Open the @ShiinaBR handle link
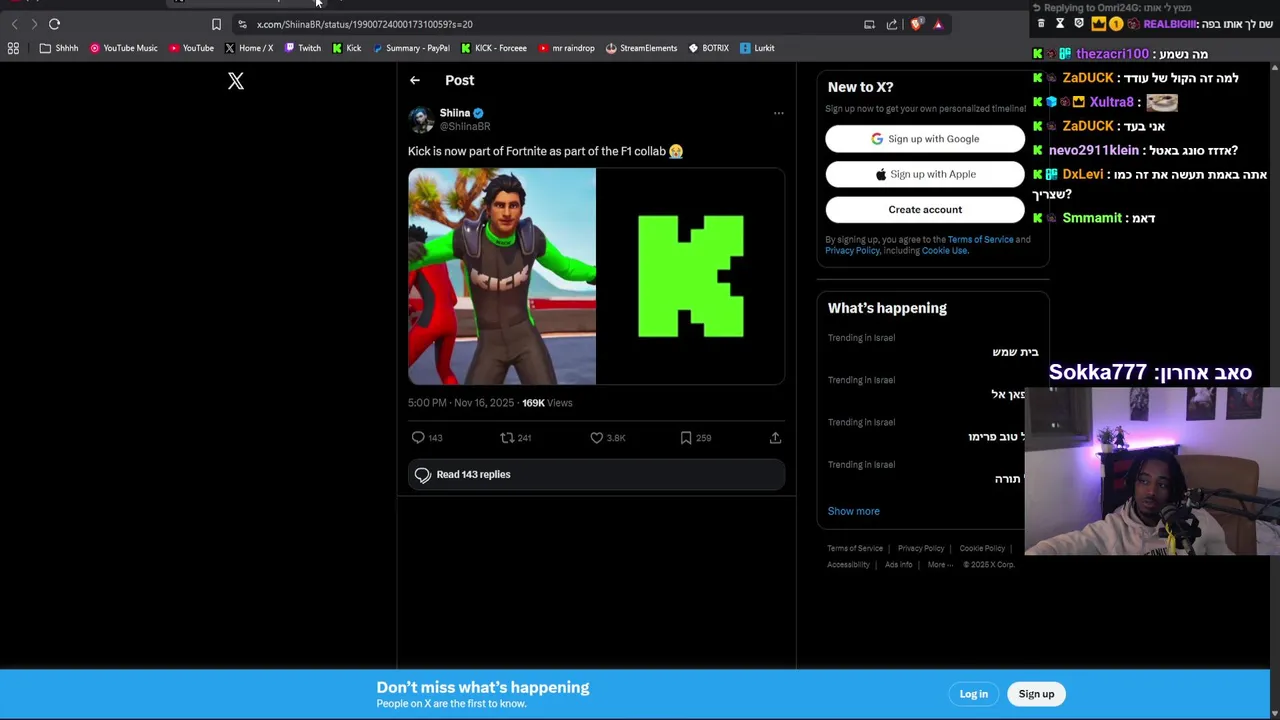Screen dimensions: 1280x720 [x=465, y=127]
